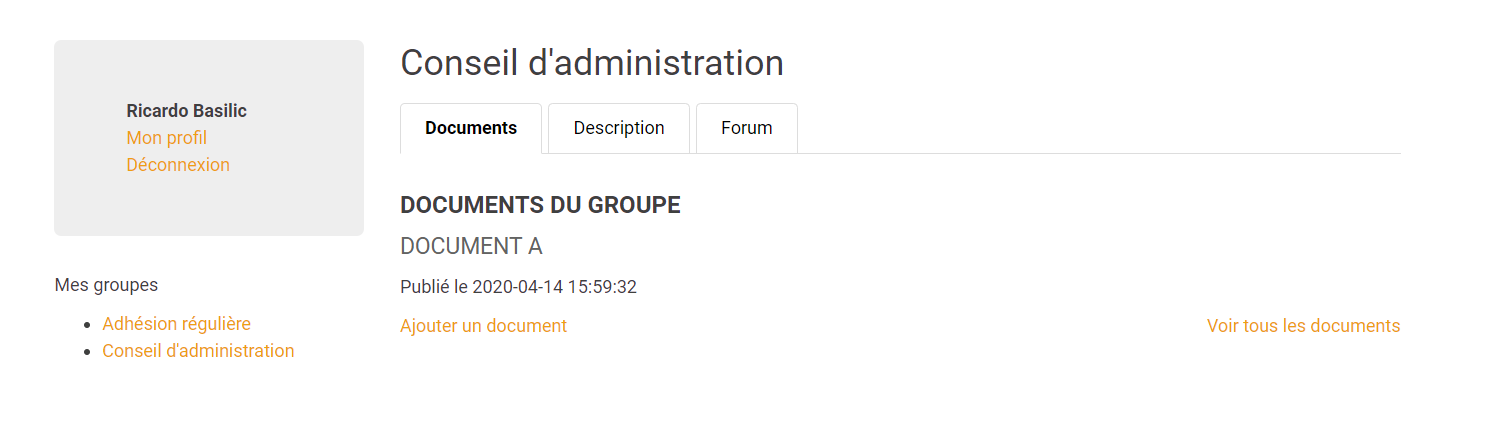The height and width of the screenshot is (423, 1506).
Task: Open the Description tab
Action: tap(619, 128)
